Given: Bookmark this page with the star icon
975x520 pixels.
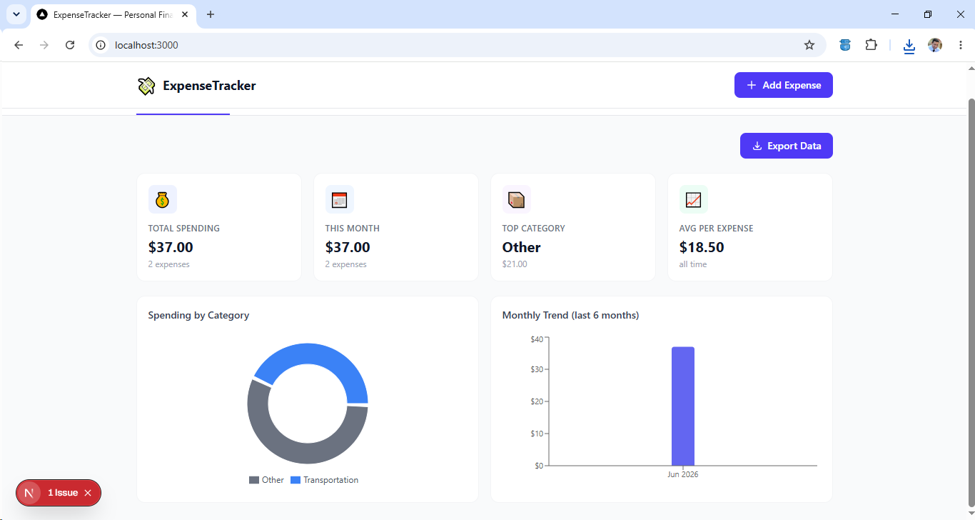Looking at the screenshot, I should coord(809,45).
